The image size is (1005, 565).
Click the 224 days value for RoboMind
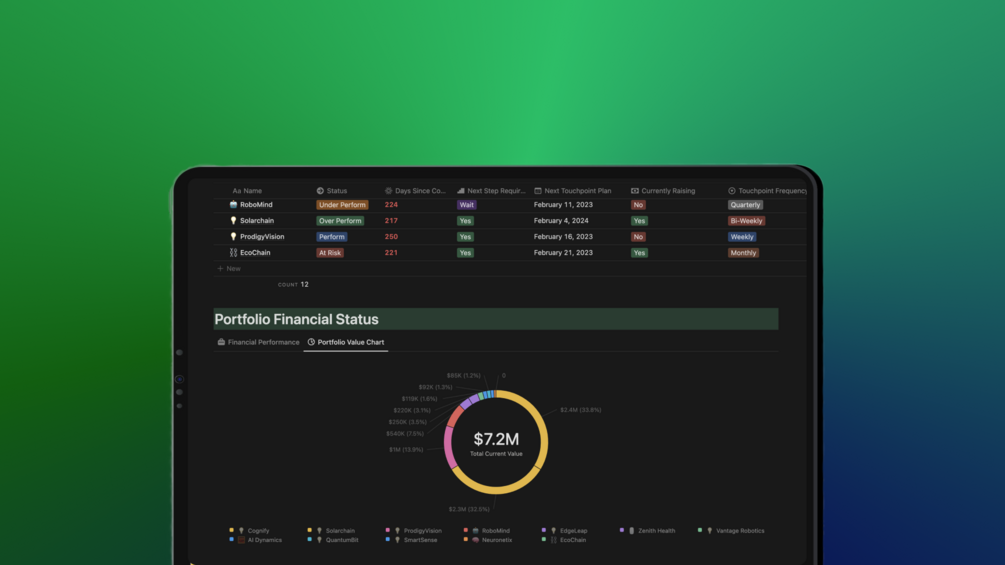coord(391,204)
